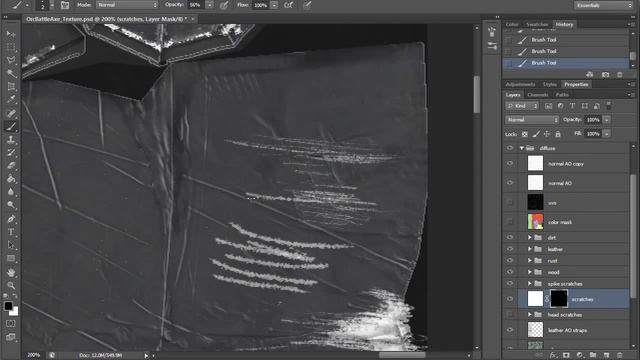This screenshot has width=640, height=360.
Task: Toggle lock all padlock icon
Action: coord(558,134)
